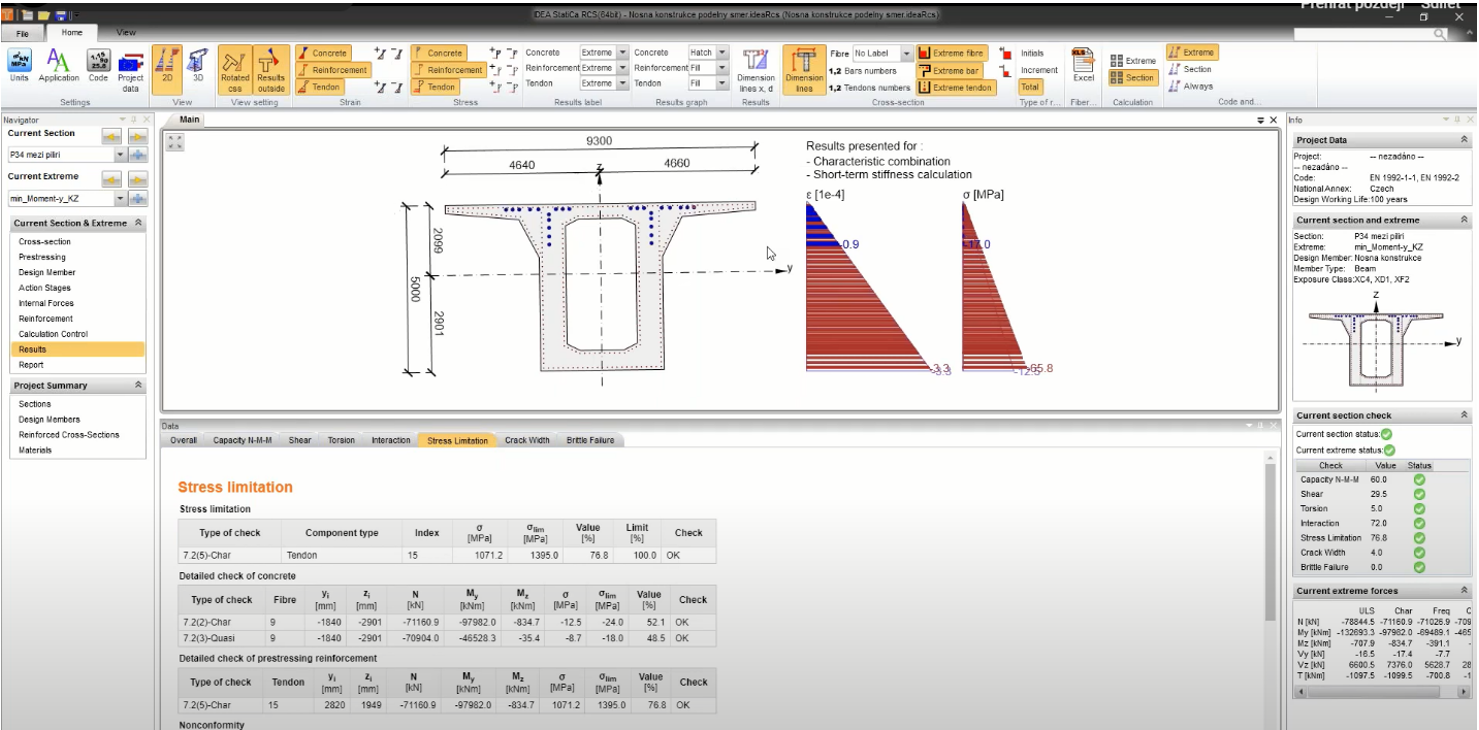Image resolution: width=1479 pixels, height=730 pixels.
Task: Open the Current Section dropdown
Action: pyautogui.click(x=120, y=155)
